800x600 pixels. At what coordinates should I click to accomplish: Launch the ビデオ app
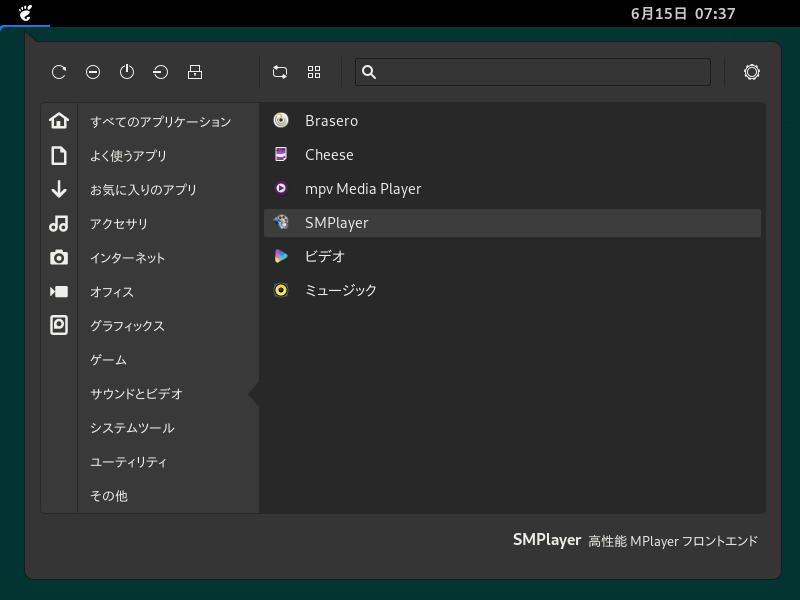point(512,256)
